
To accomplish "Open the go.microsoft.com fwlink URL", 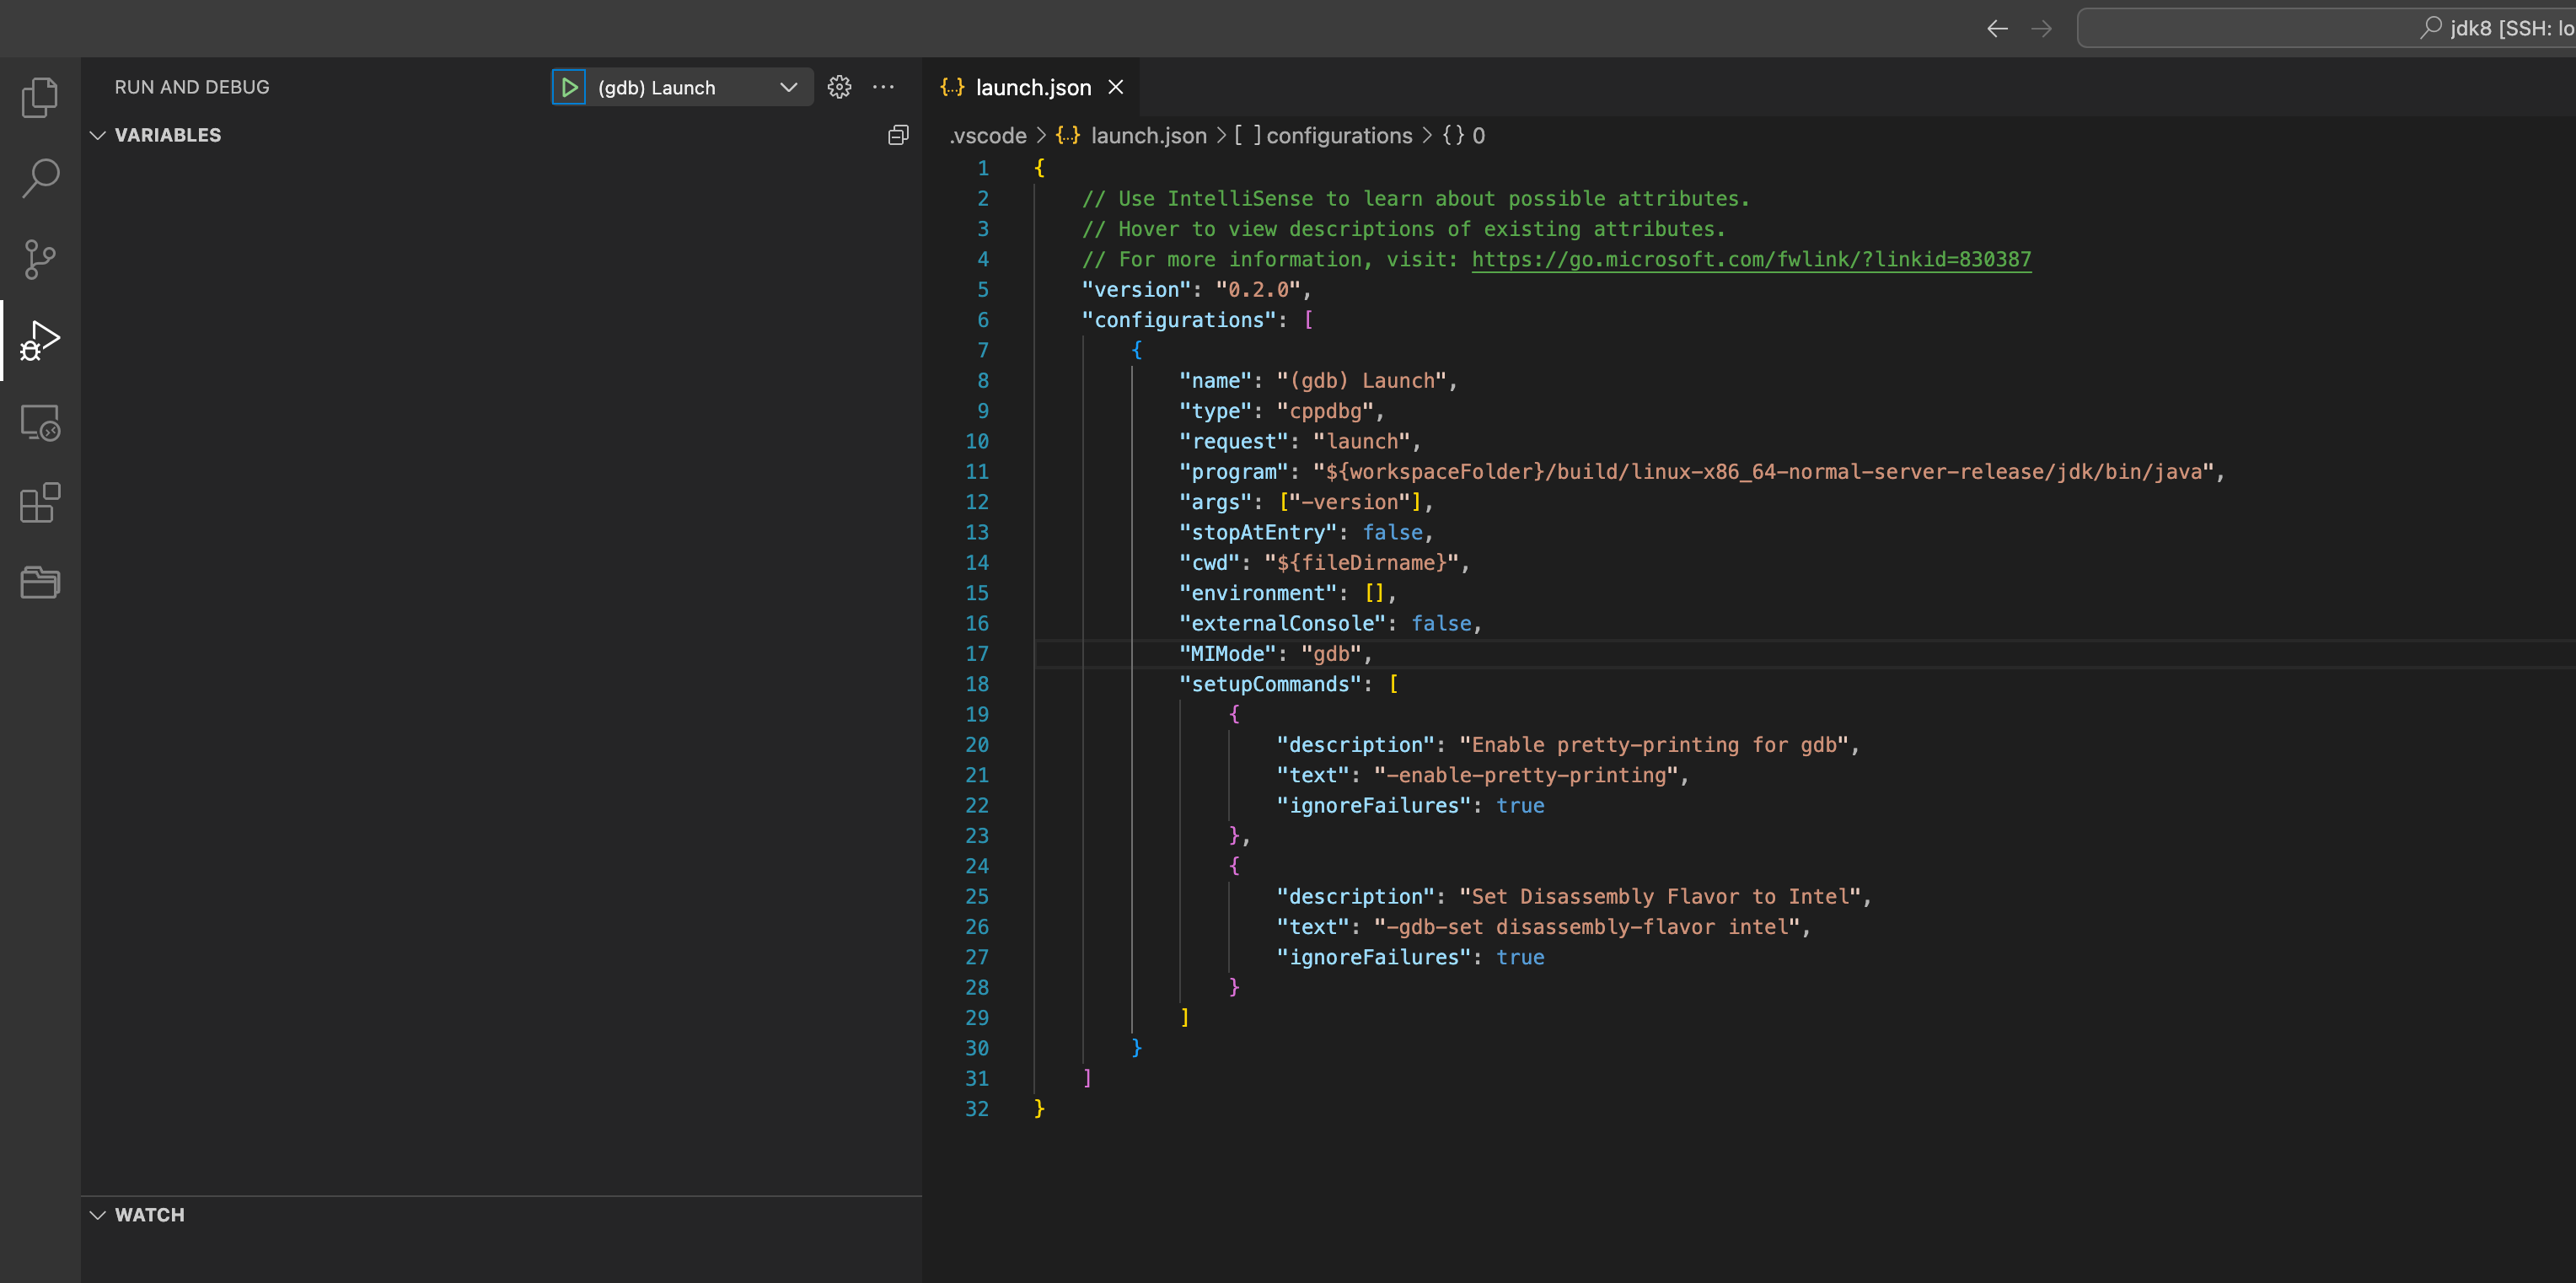I will pos(1751,260).
